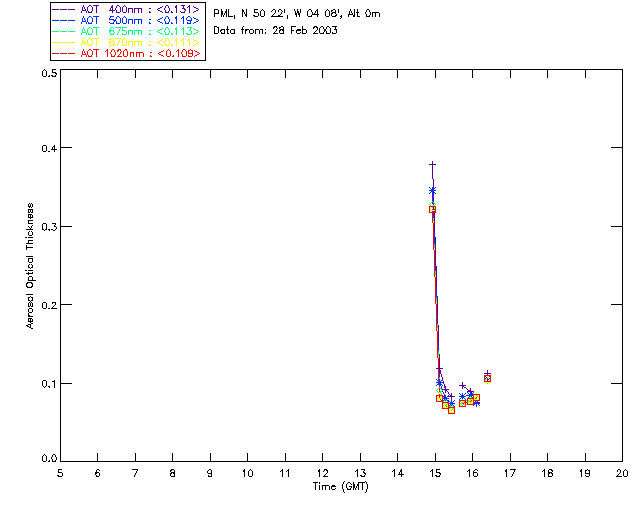
Task: Click the header line 'PML, N 50 22', W 04 08', Alt 0m'
Action: (x=297, y=13)
